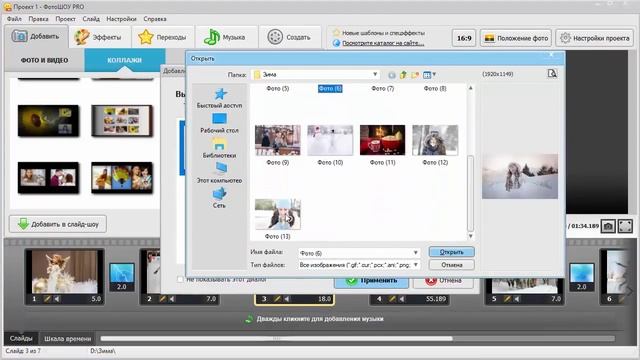Click the timeline horizontal scrollbar

[276, 338]
